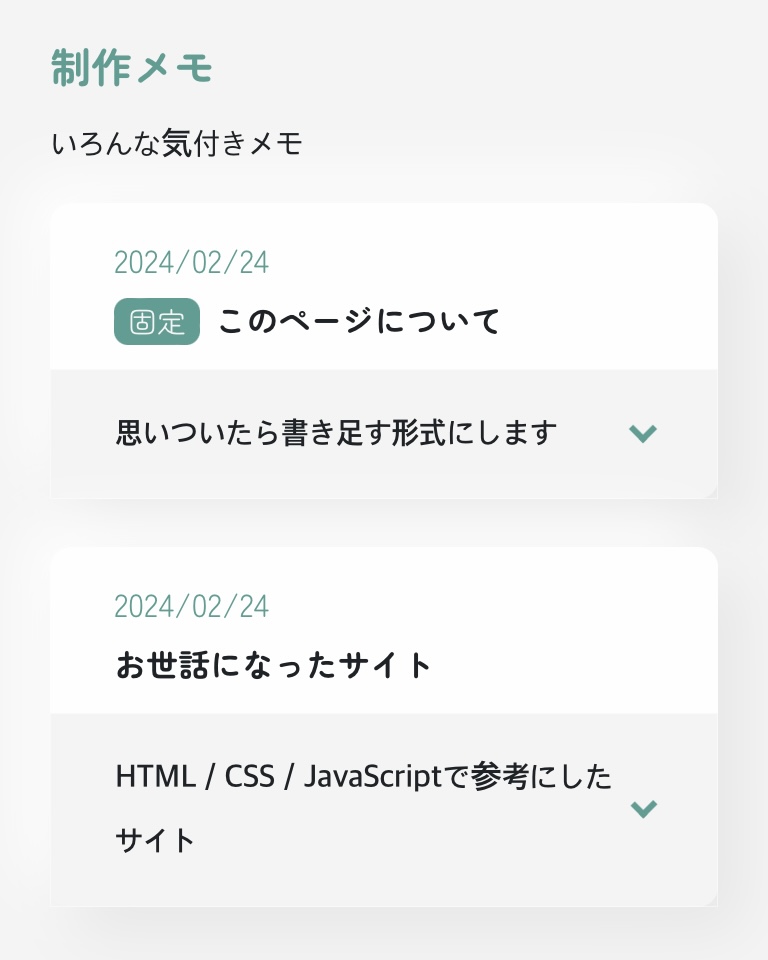
Task: Toggle the HTML / CSS / JavaScriptで参考にした summary line
Action: point(364,776)
